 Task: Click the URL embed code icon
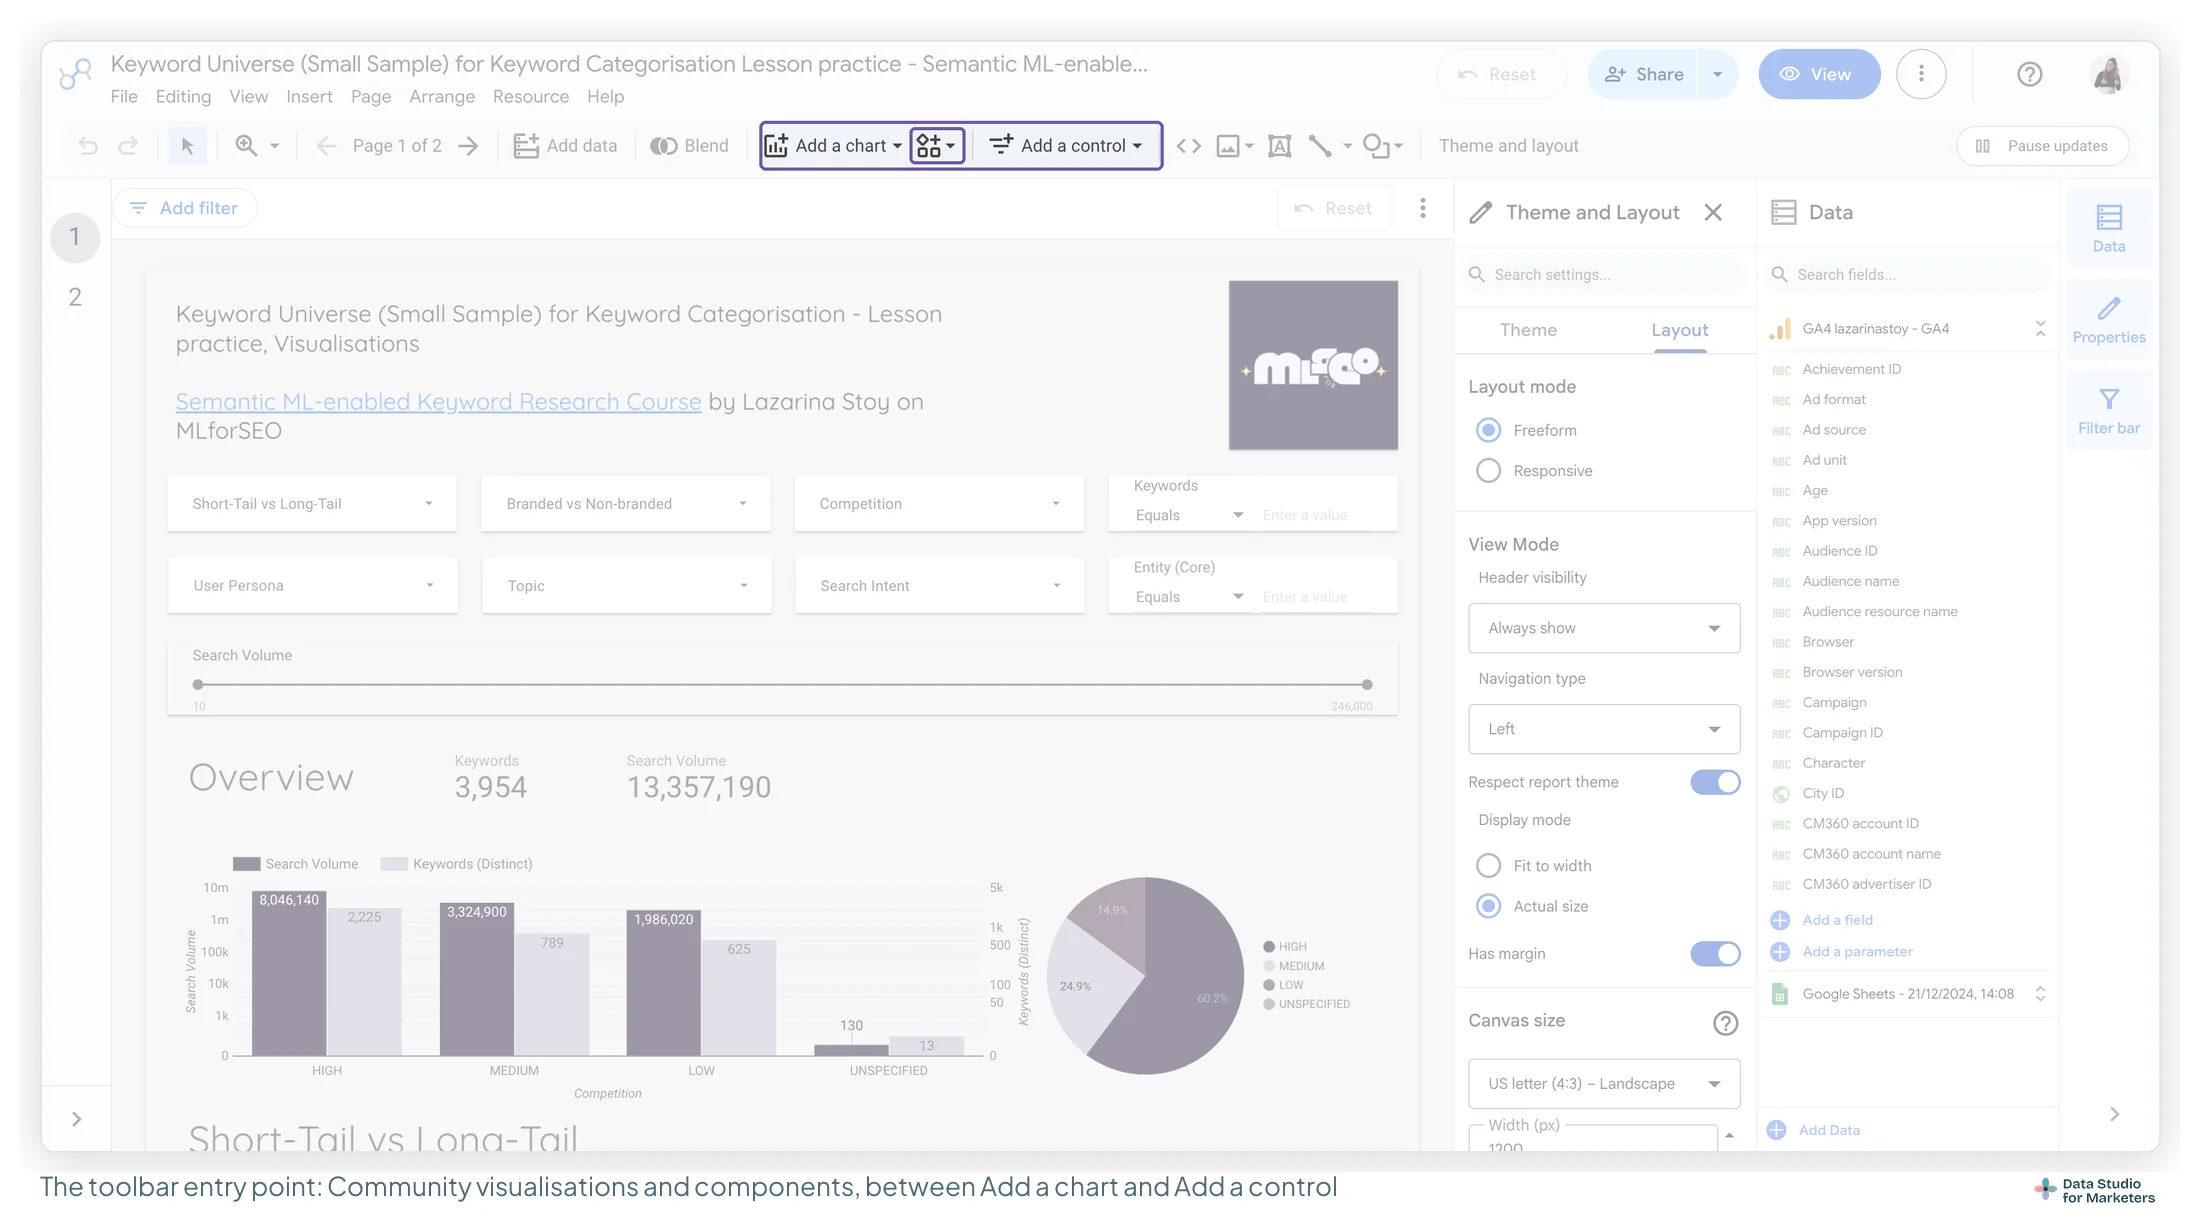[1188, 146]
